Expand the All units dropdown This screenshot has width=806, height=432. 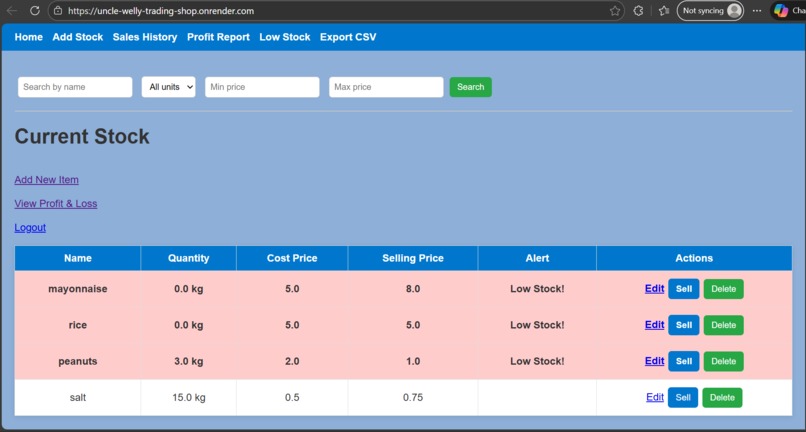[x=169, y=87]
